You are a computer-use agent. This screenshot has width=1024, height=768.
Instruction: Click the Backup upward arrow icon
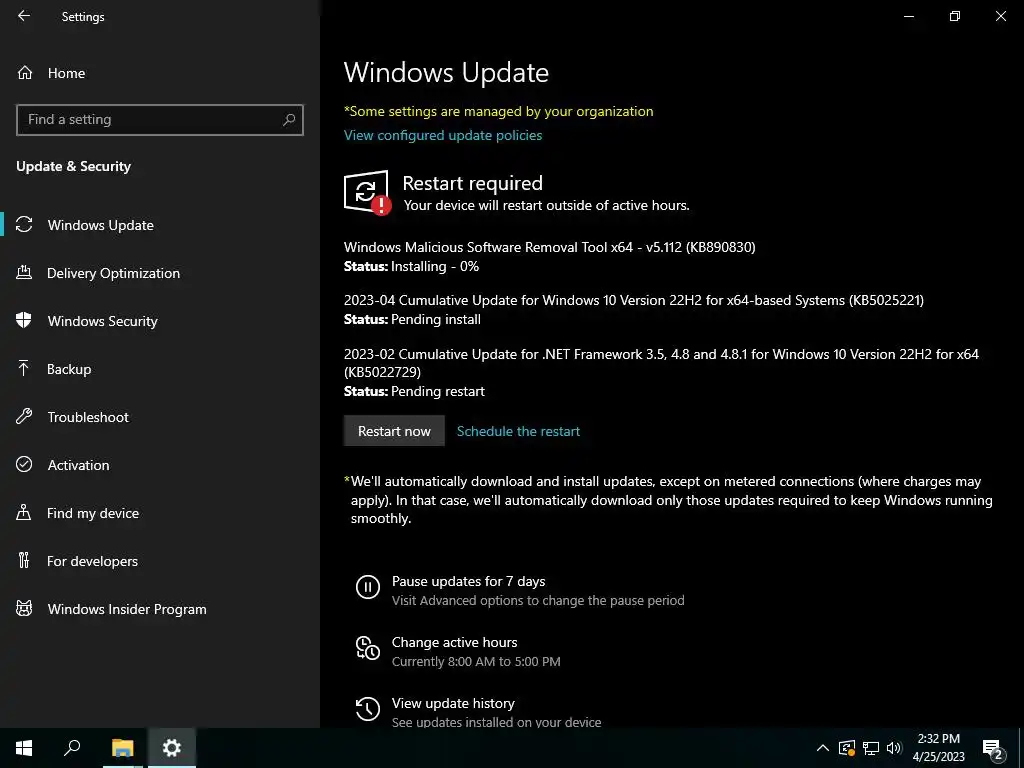[x=24, y=368]
